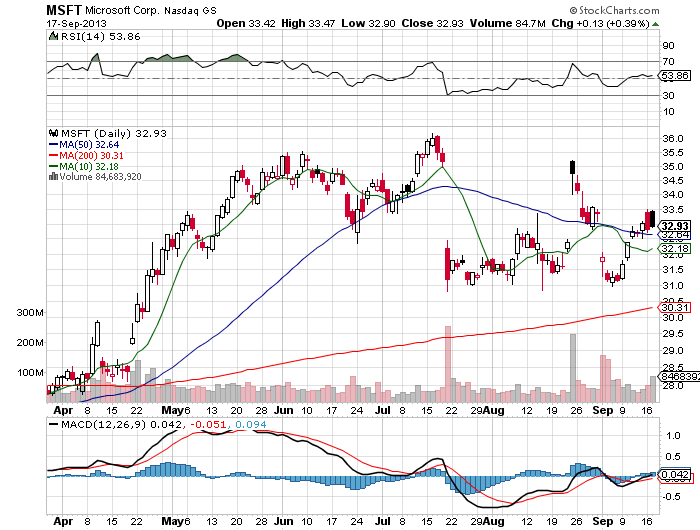The image size is (700, 530).
Task: Click the 'MACD(12,26,9) 0.042' legend label
Action: (x=121, y=424)
